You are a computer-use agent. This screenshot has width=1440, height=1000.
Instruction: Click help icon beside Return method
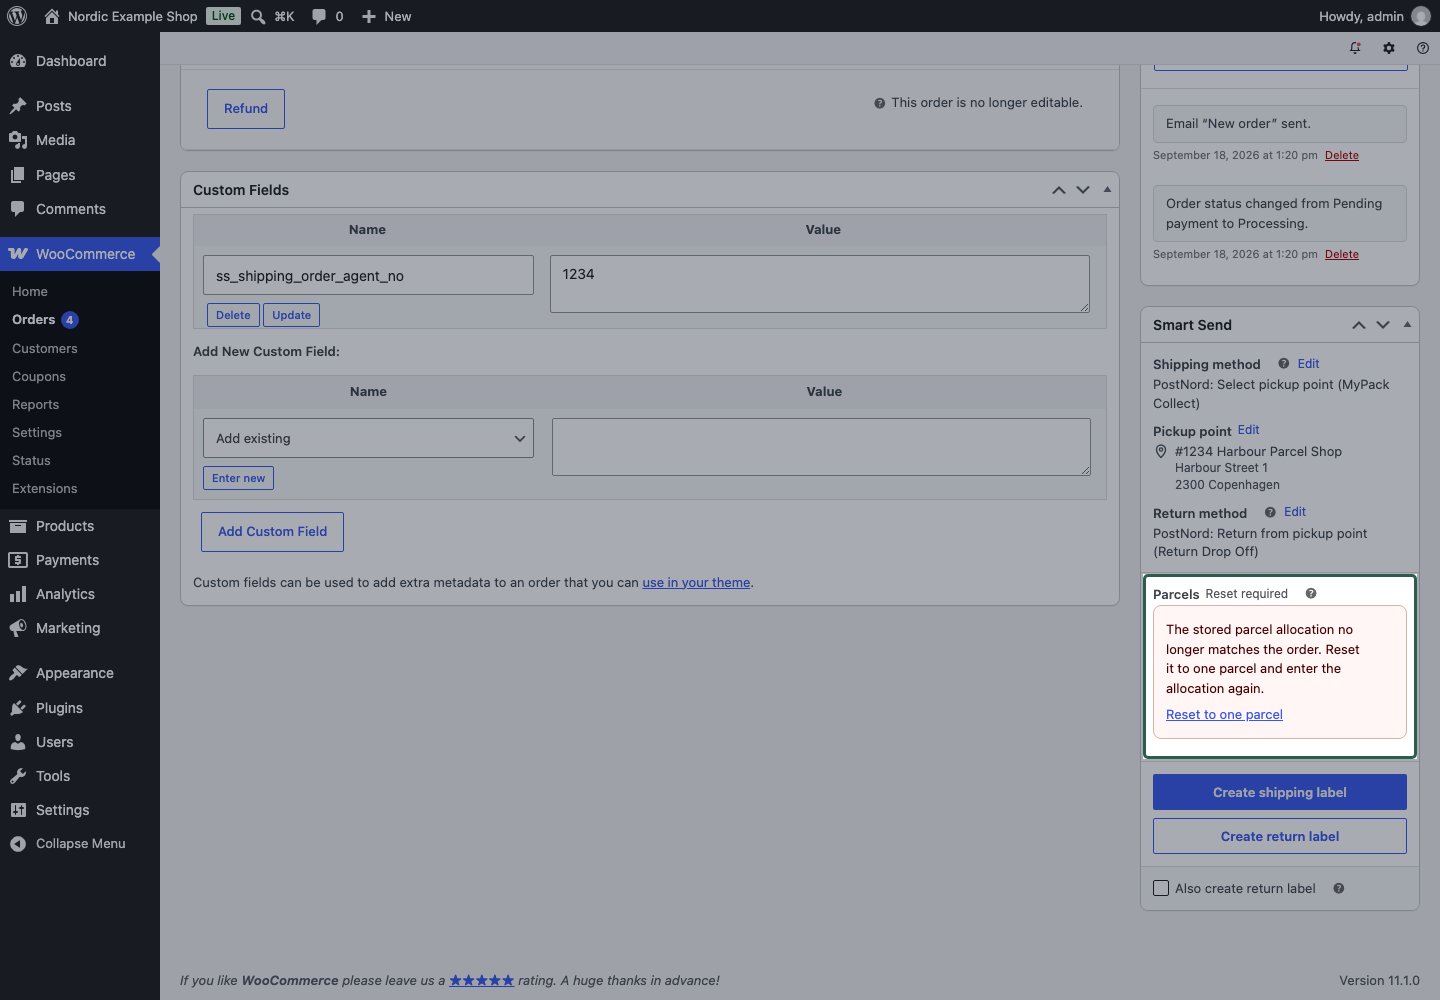coord(1270,512)
